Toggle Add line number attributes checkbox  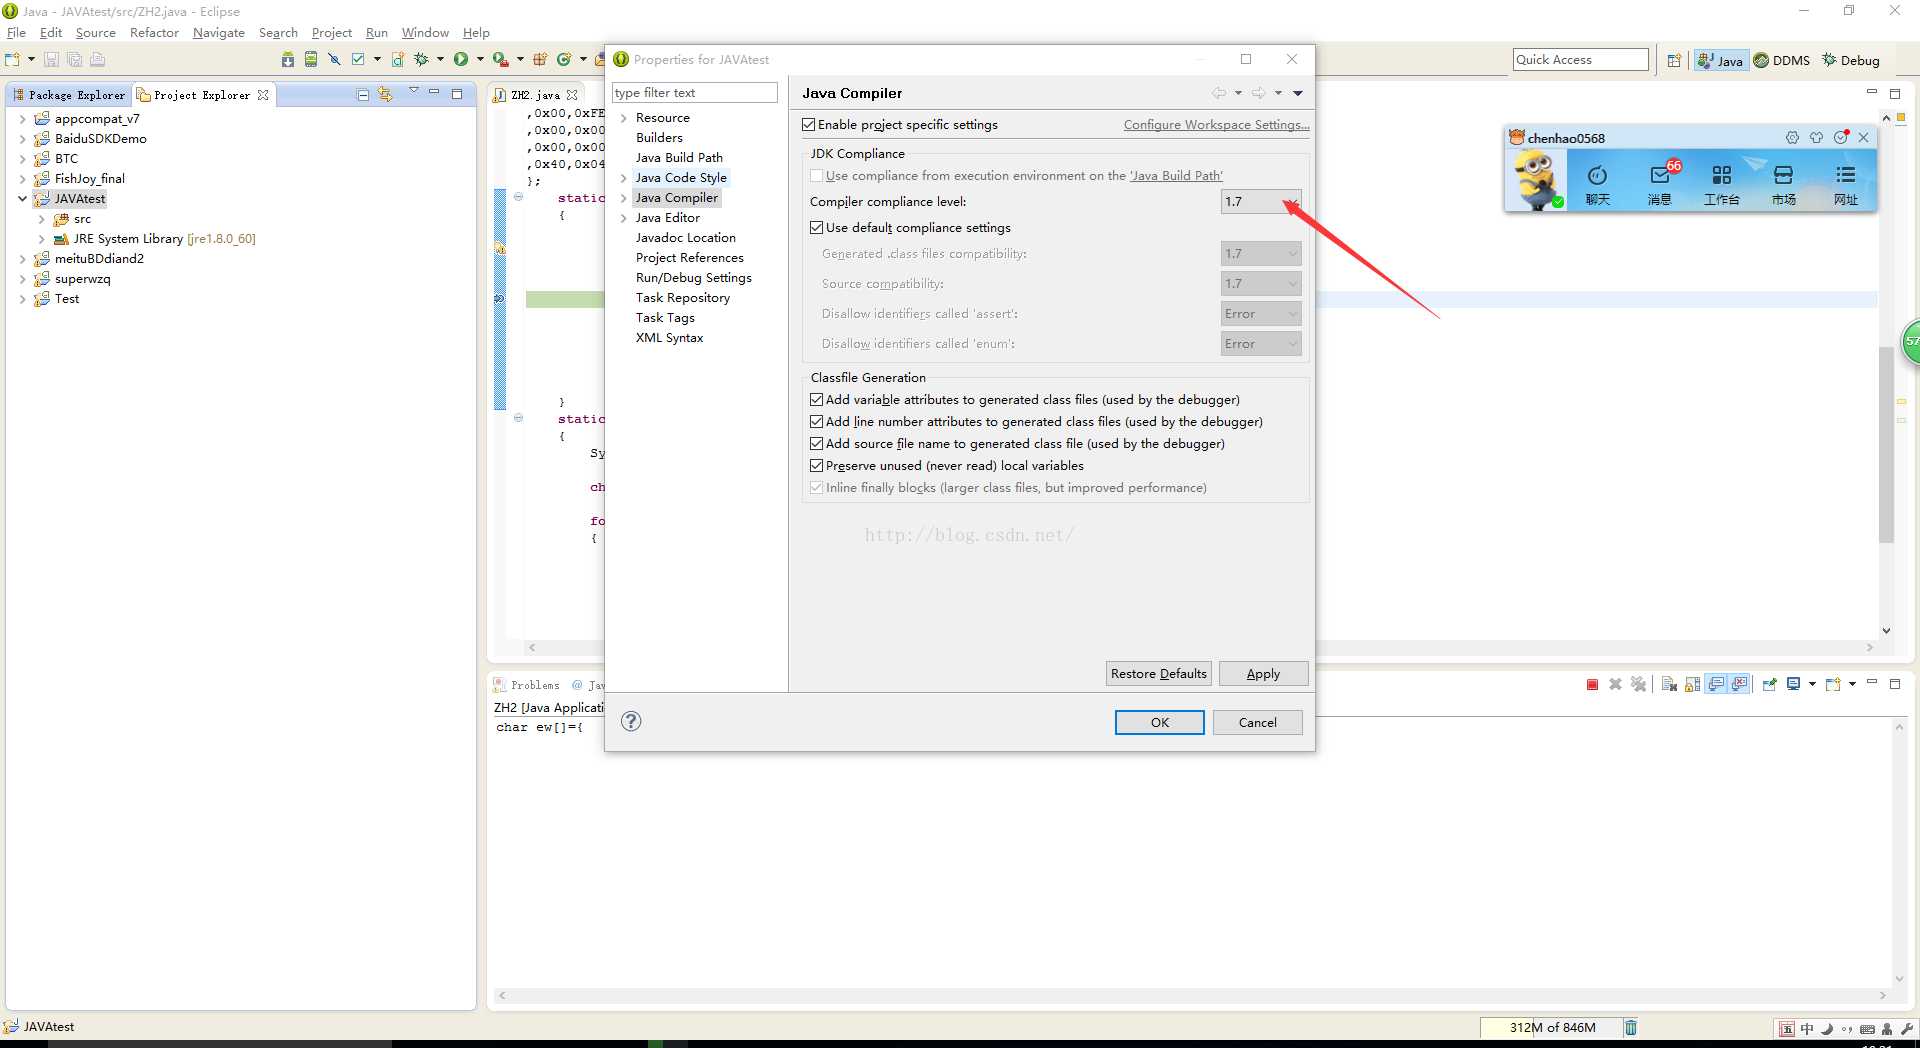tap(816, 422)
